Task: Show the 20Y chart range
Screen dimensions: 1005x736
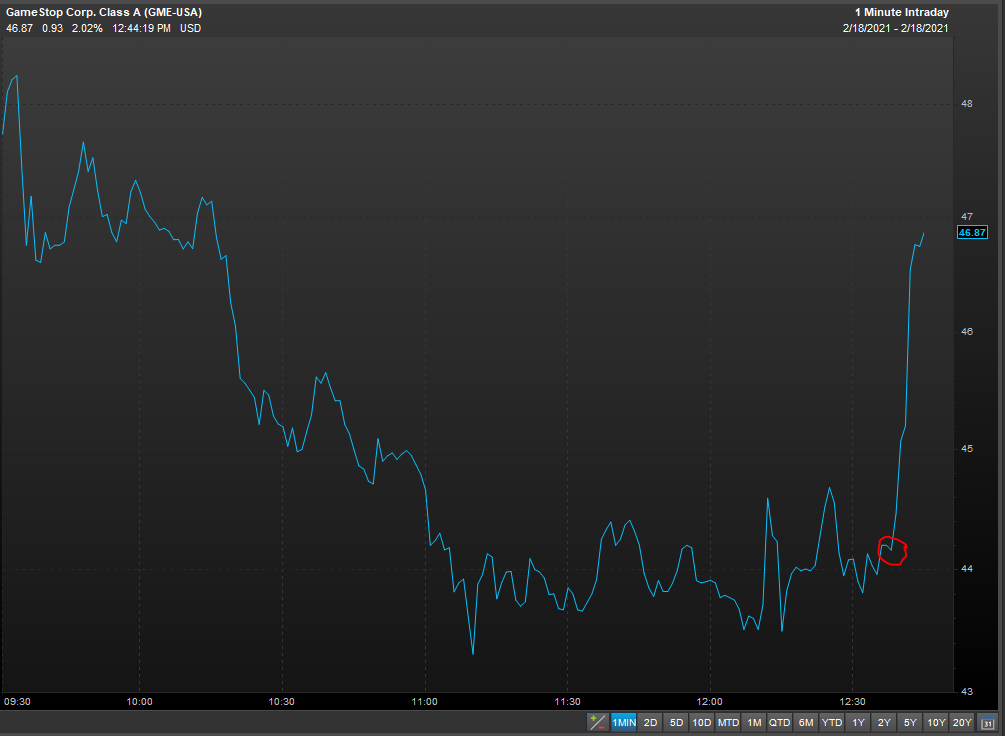Action: (x=962, y=722)
